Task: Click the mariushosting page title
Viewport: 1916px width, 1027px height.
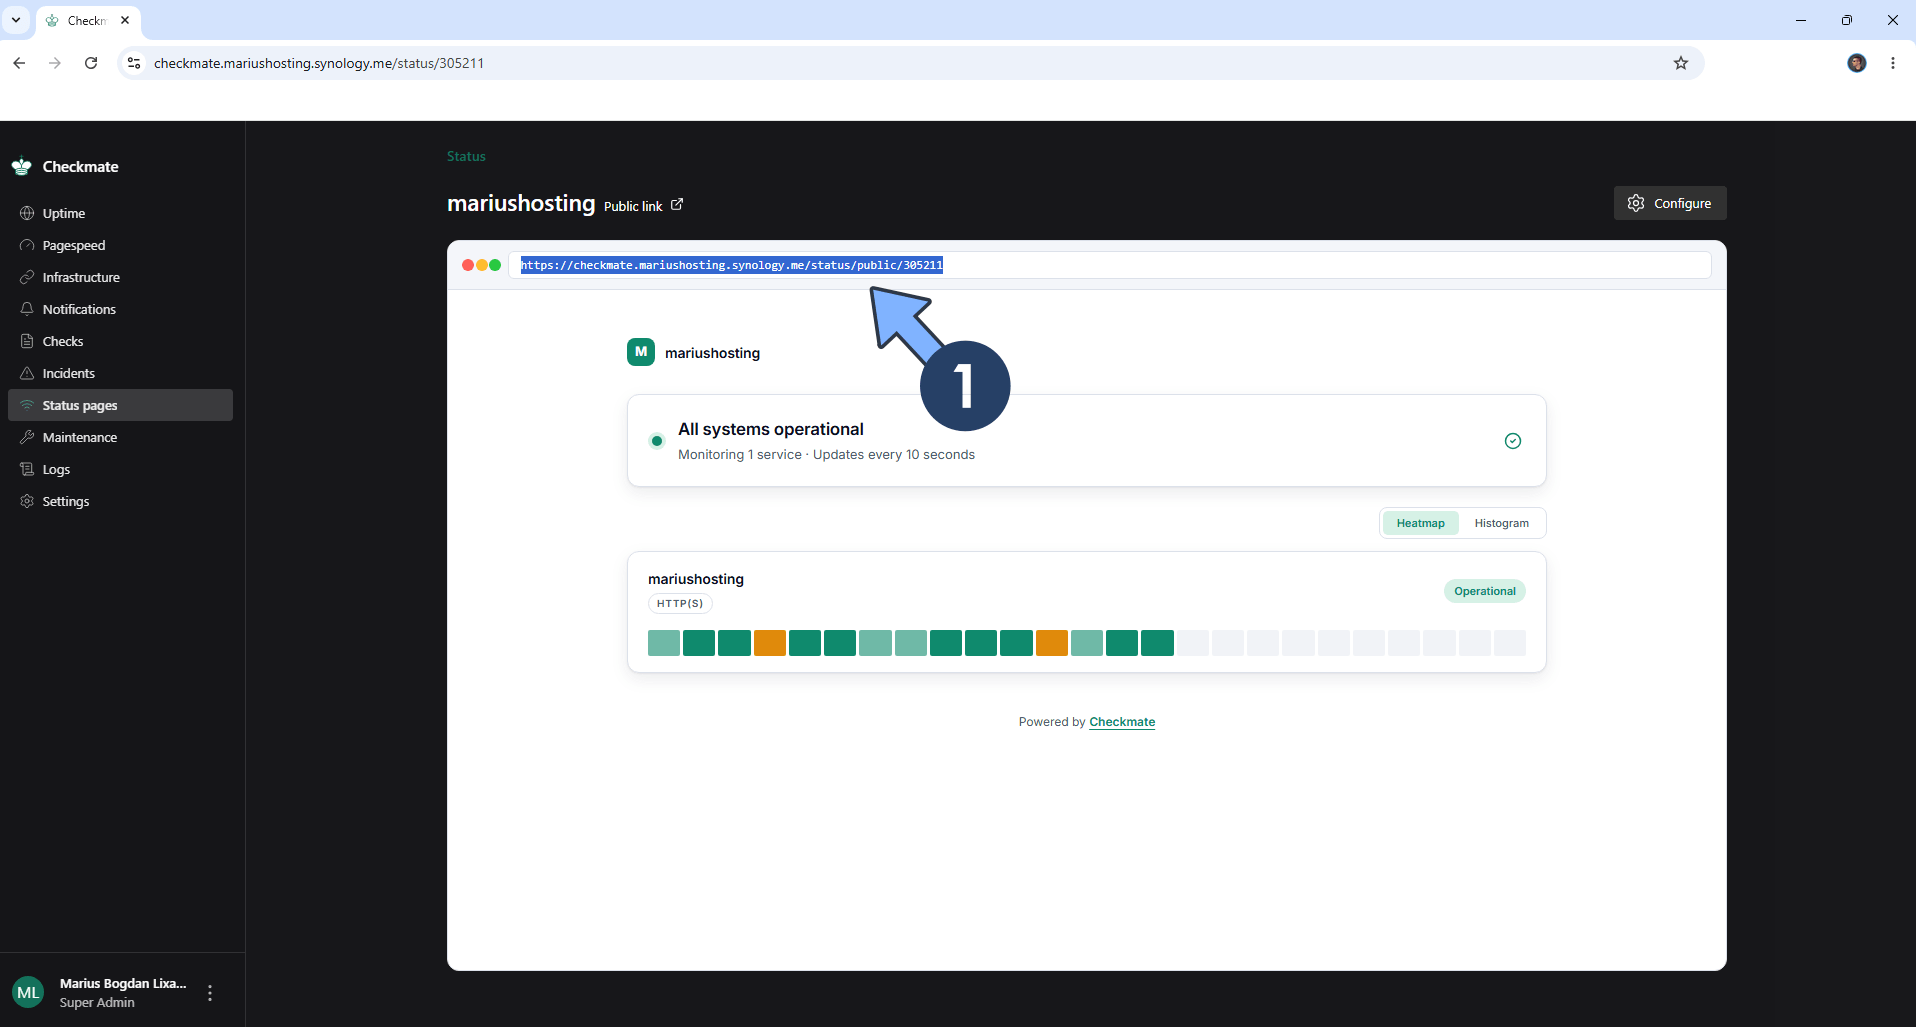Action: tap(521, 203)
